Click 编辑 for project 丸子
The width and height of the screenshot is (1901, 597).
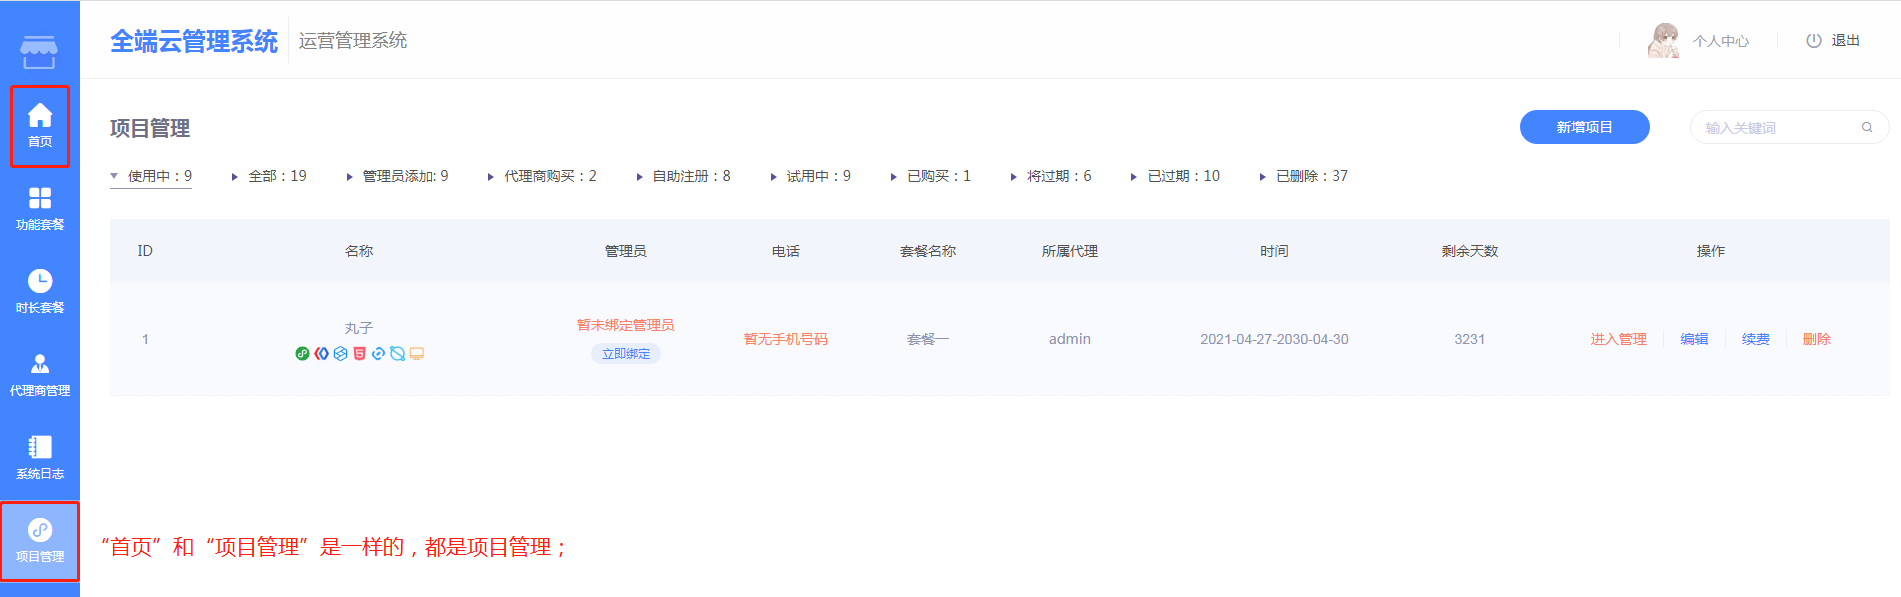click(1694, 339)
